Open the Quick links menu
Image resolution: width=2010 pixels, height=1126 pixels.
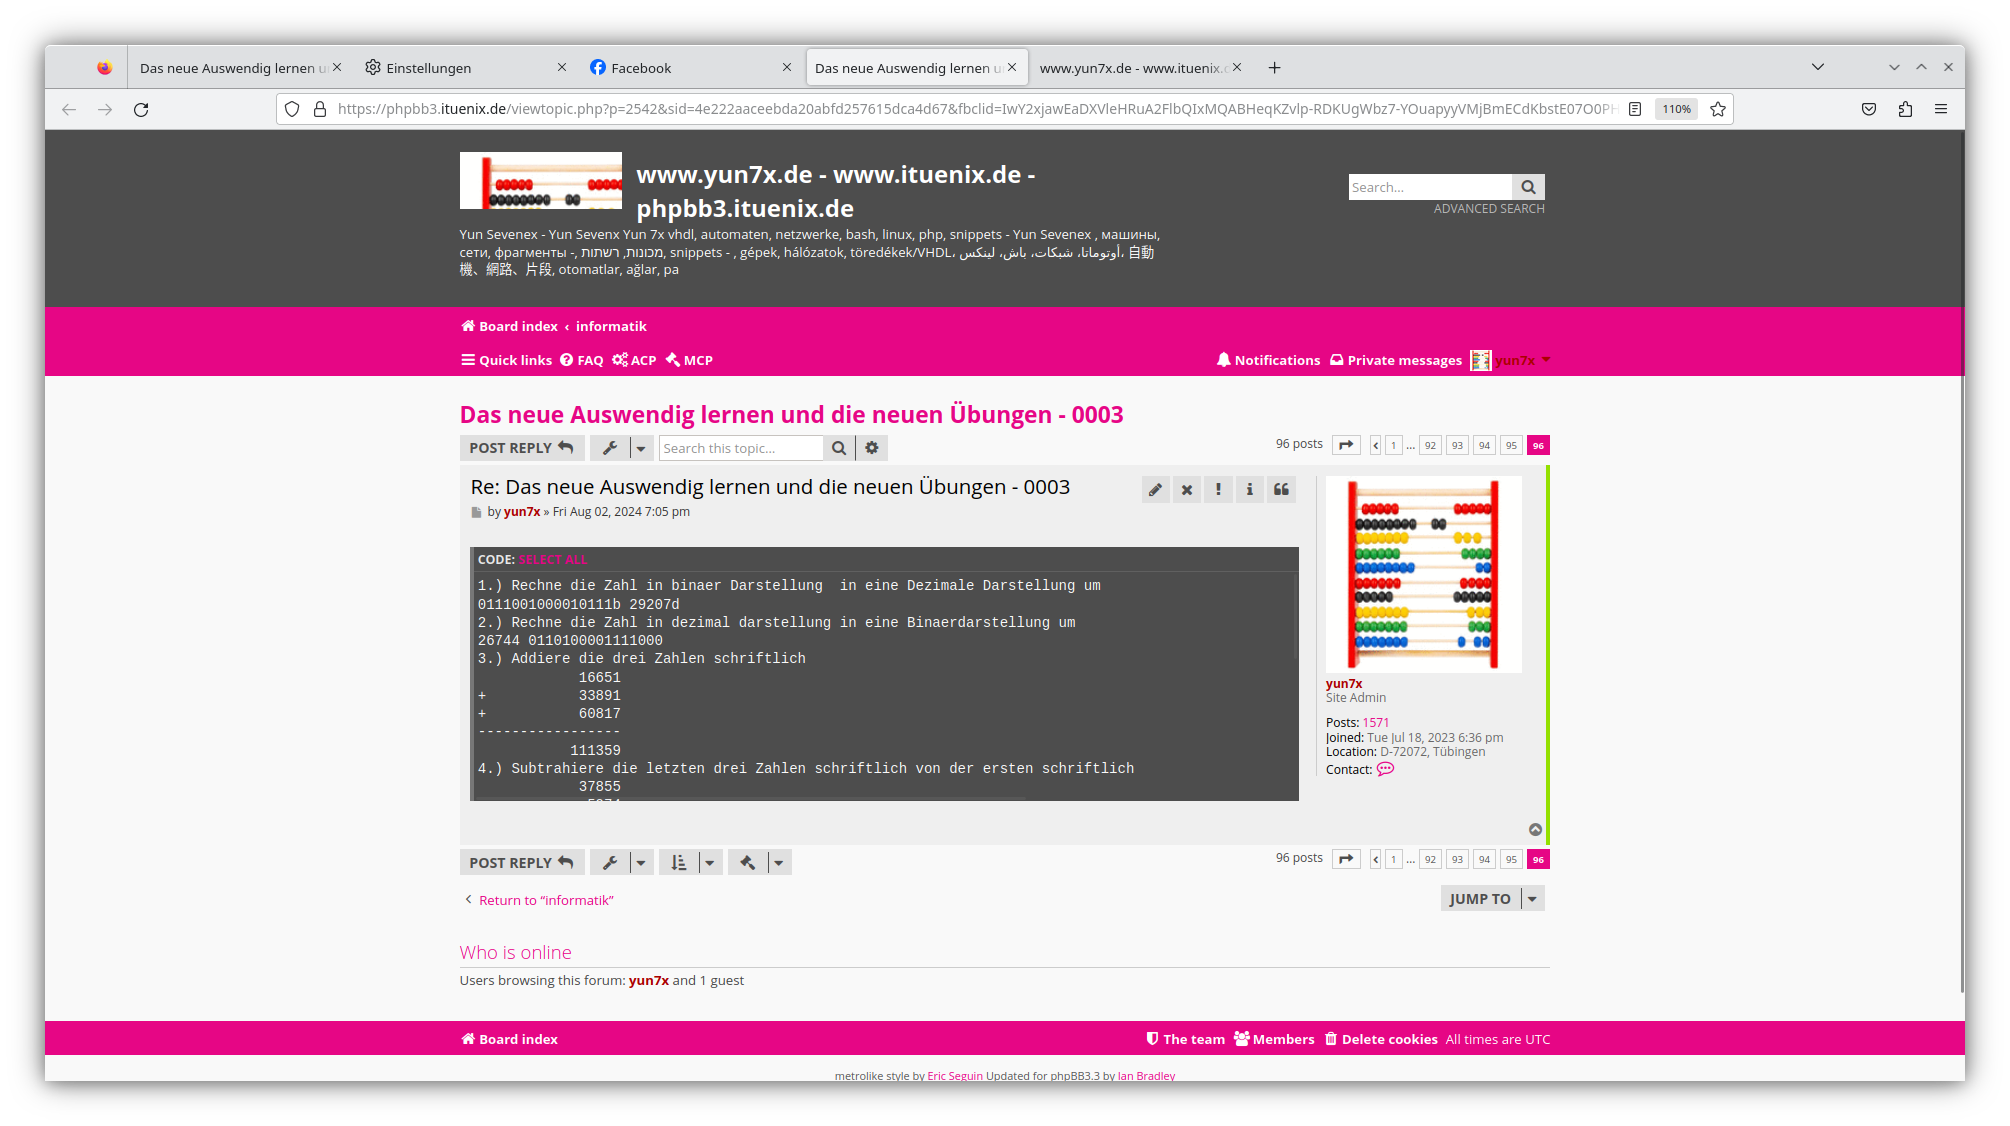point(506,360)
